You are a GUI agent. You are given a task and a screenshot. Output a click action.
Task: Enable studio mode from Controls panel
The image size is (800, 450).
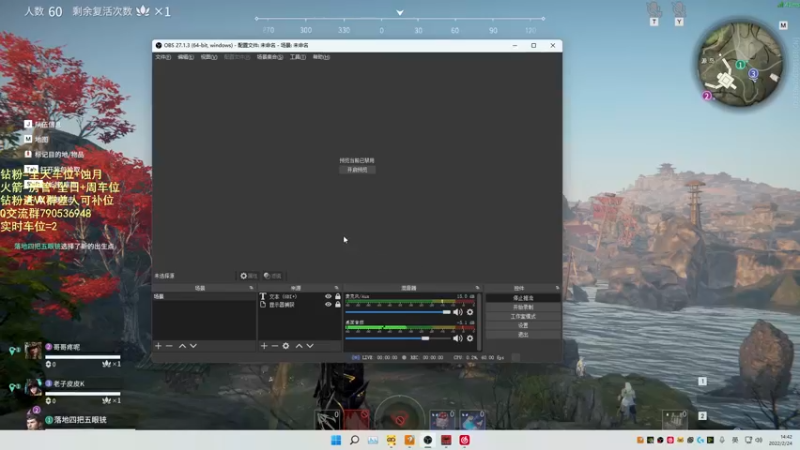coord(523,316)
